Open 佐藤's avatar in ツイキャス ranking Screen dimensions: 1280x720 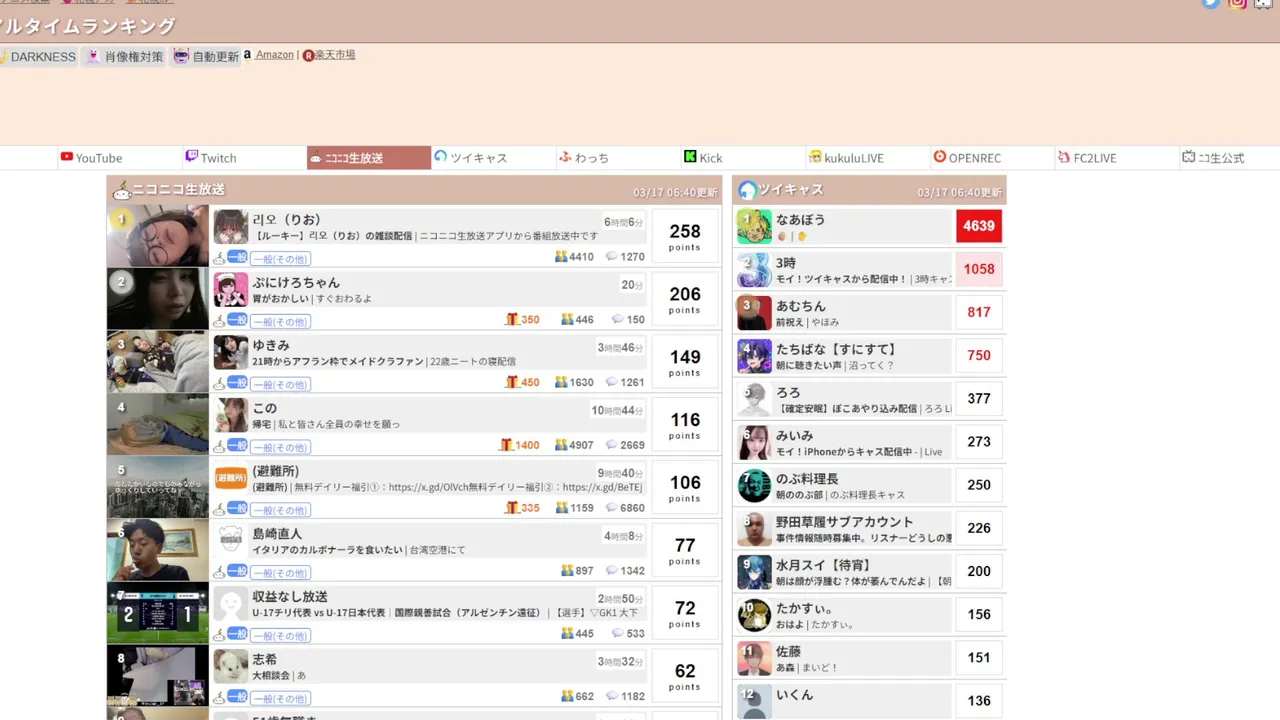coord(754,658)
